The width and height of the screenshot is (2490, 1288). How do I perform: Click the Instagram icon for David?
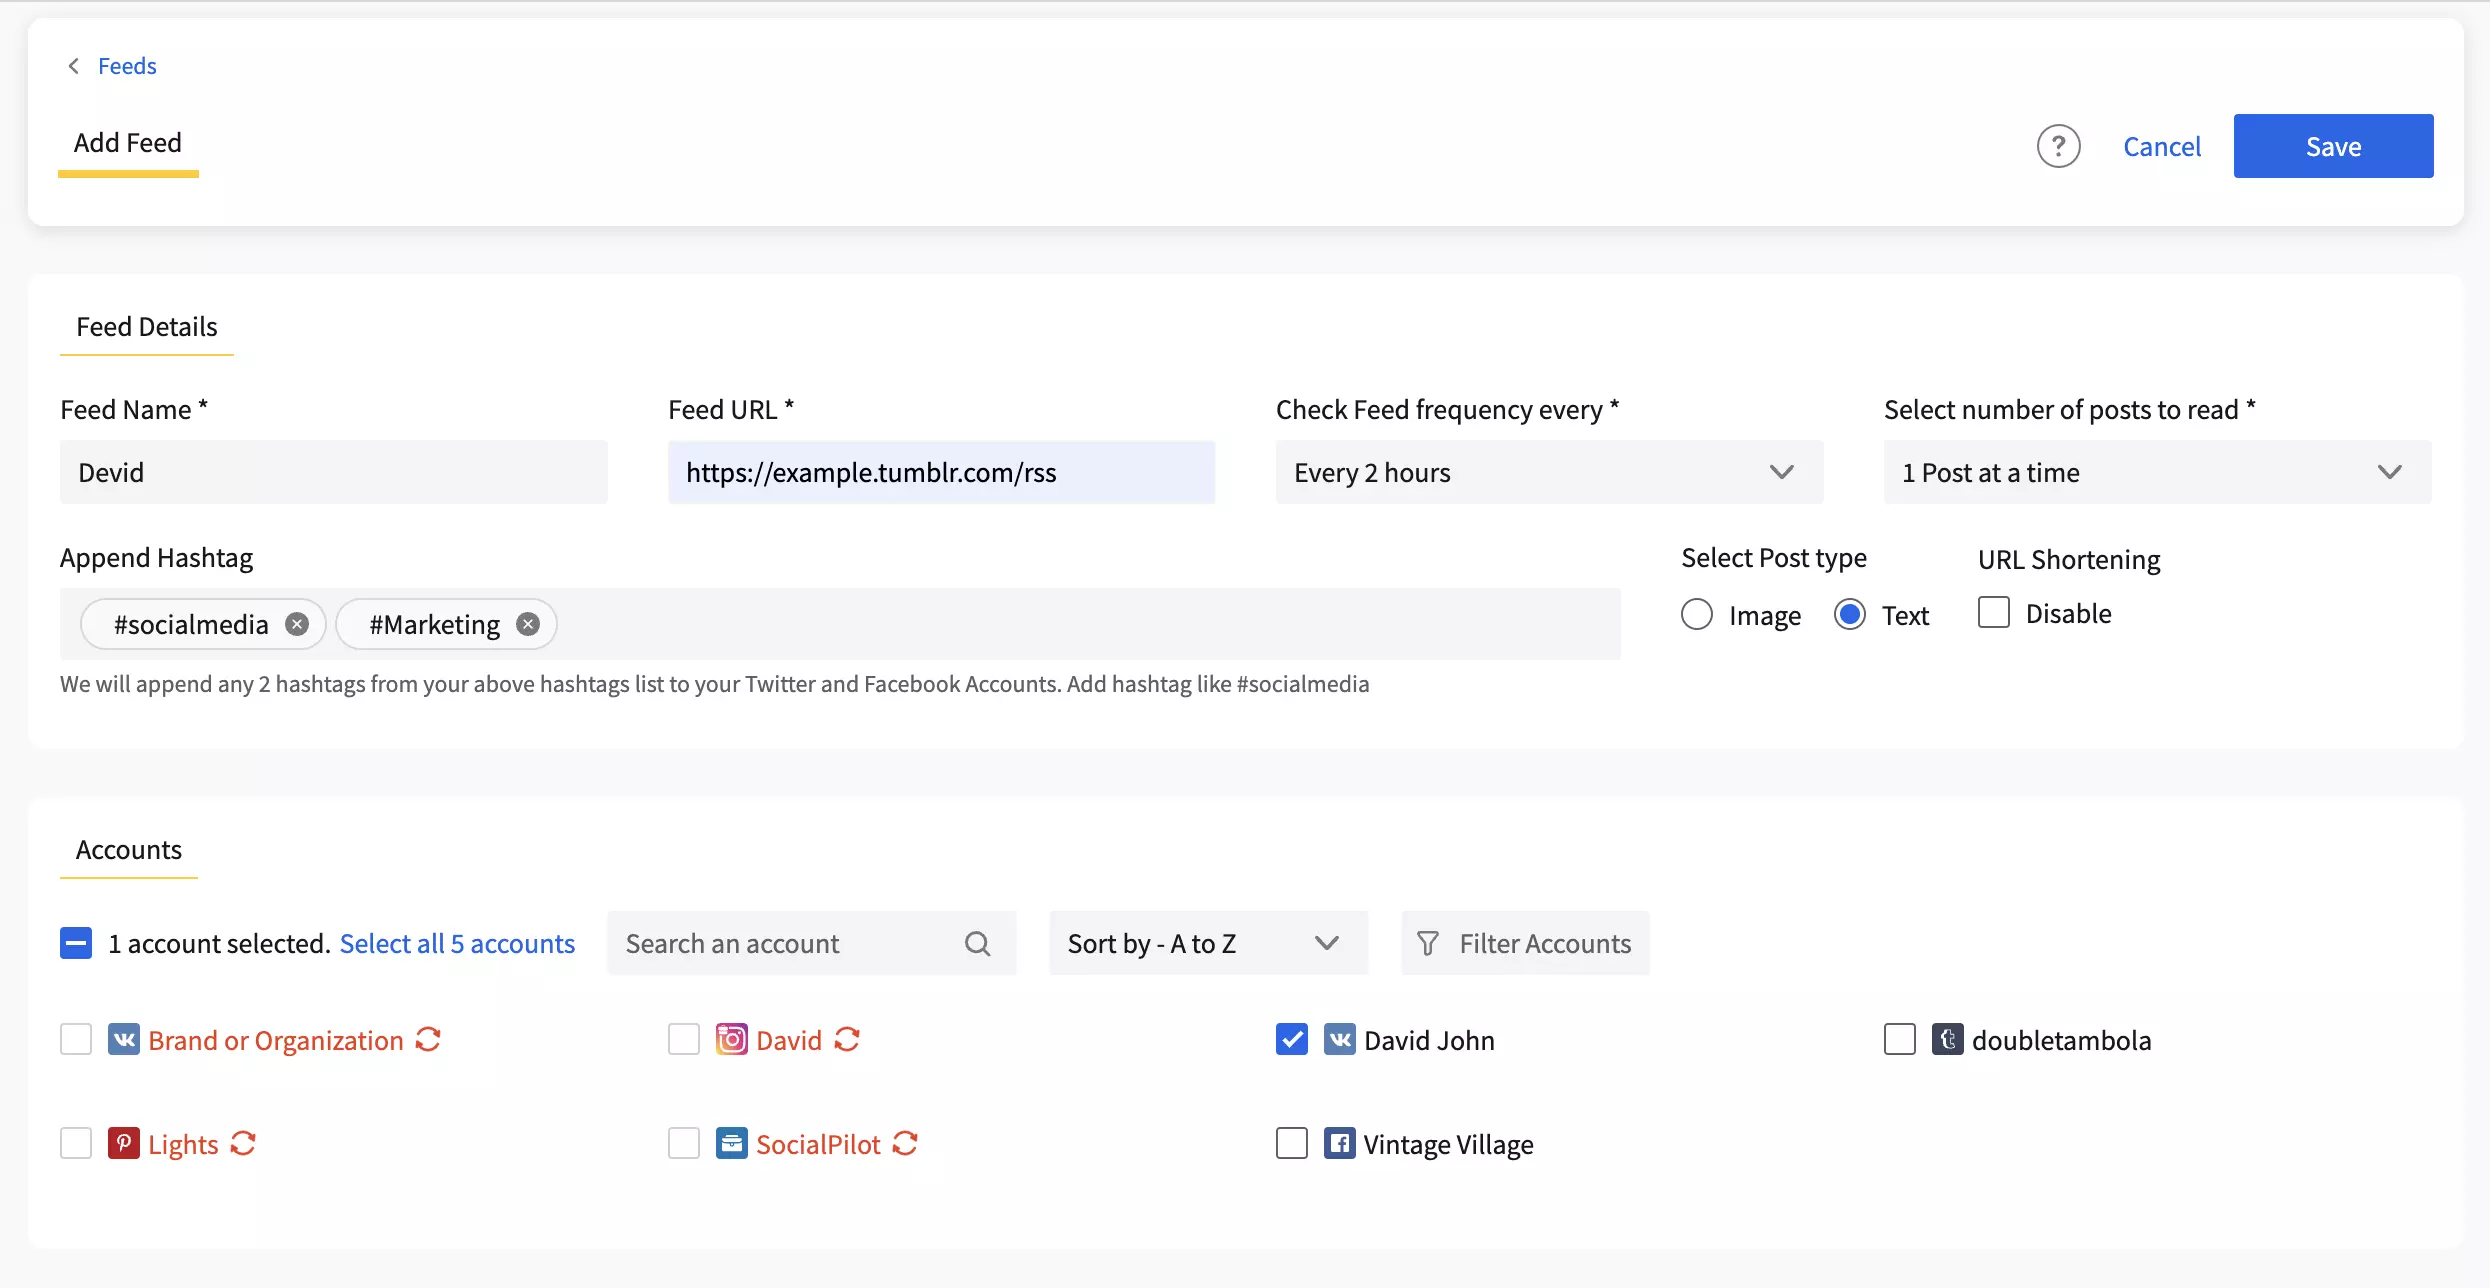(732, 1039)
